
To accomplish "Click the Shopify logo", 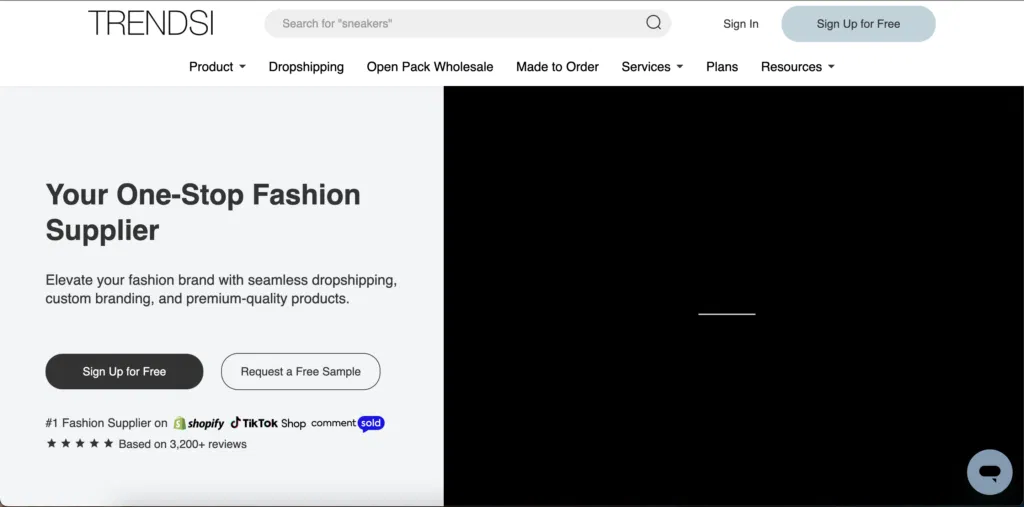I will point(199,423).
